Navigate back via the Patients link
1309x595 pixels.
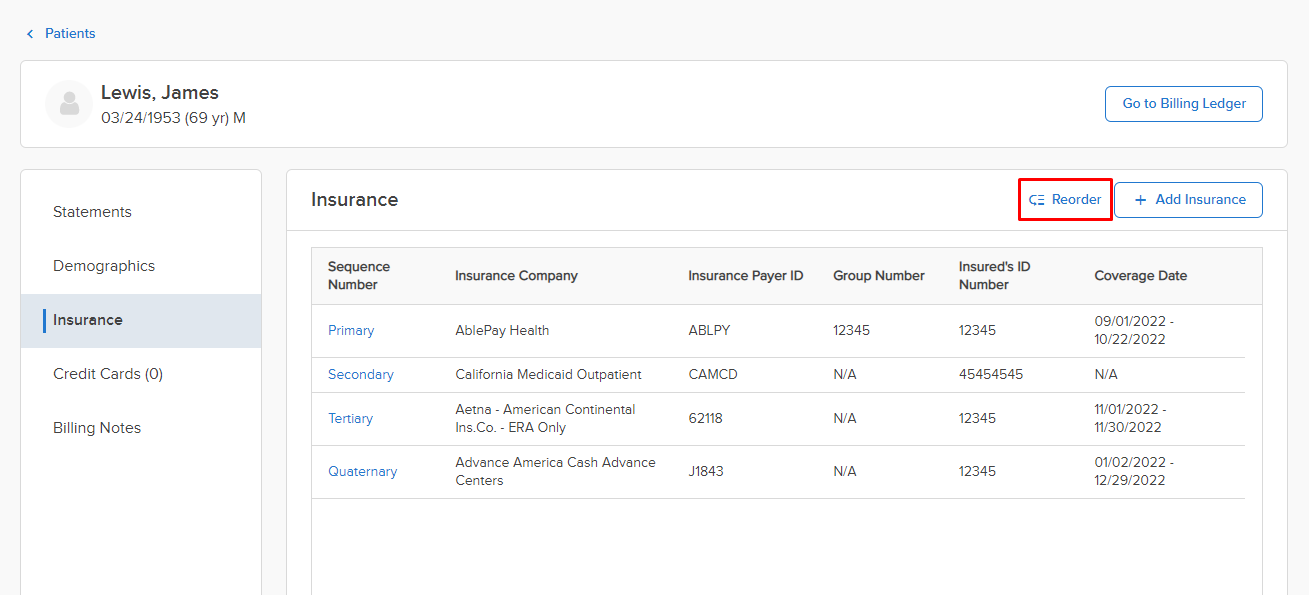[x=70, y=34]
